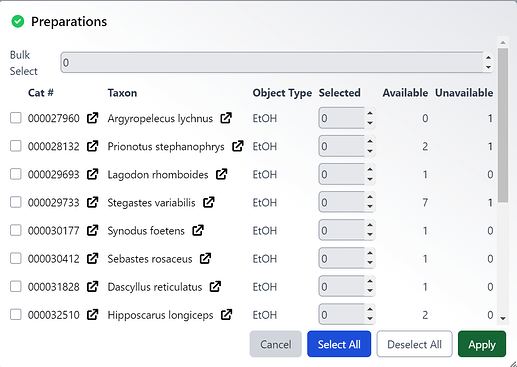517x367 pixels.
Task: Check the Dascyllus reticulatus row box
Action: 16,286
